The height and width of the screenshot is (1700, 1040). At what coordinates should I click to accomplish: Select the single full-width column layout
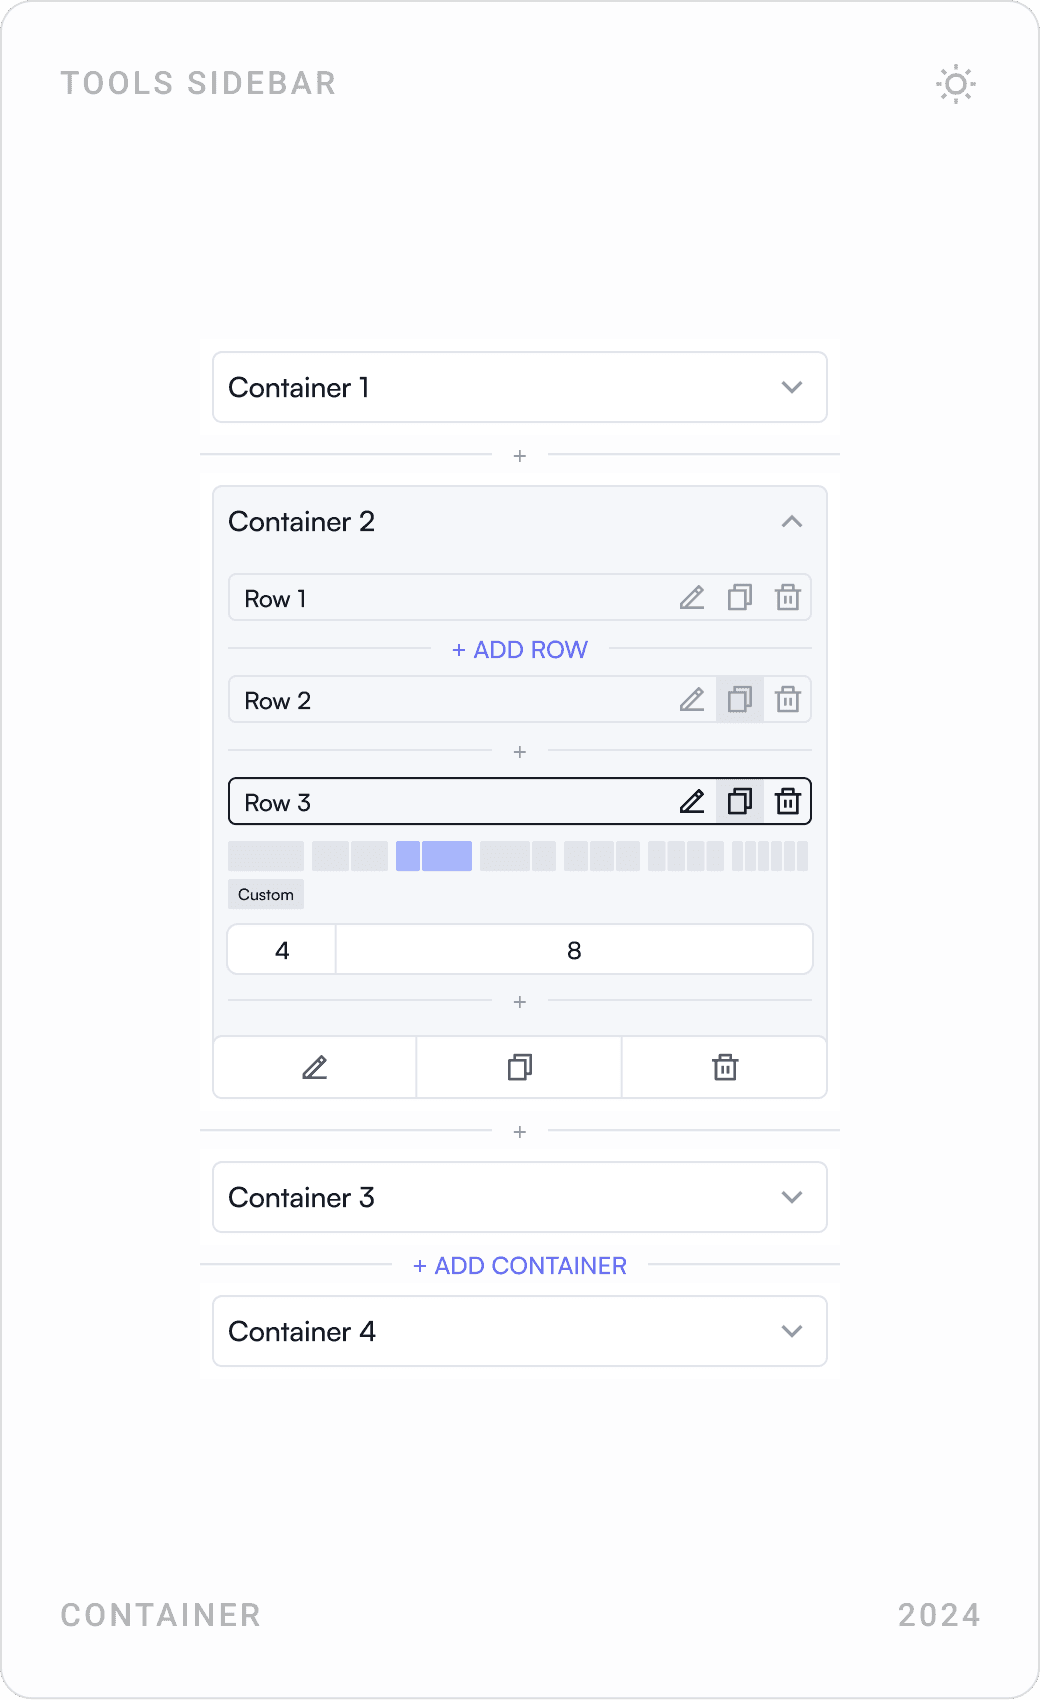pyautogui.click(x=266, y=856)
